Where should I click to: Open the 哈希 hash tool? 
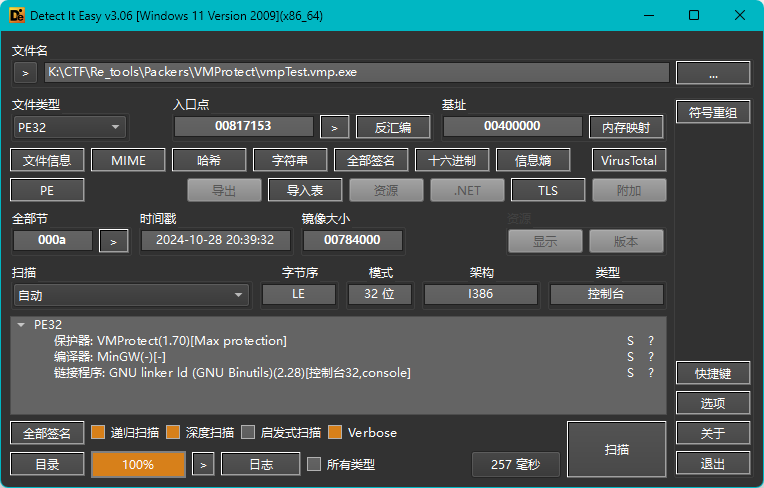click(209, 160)
